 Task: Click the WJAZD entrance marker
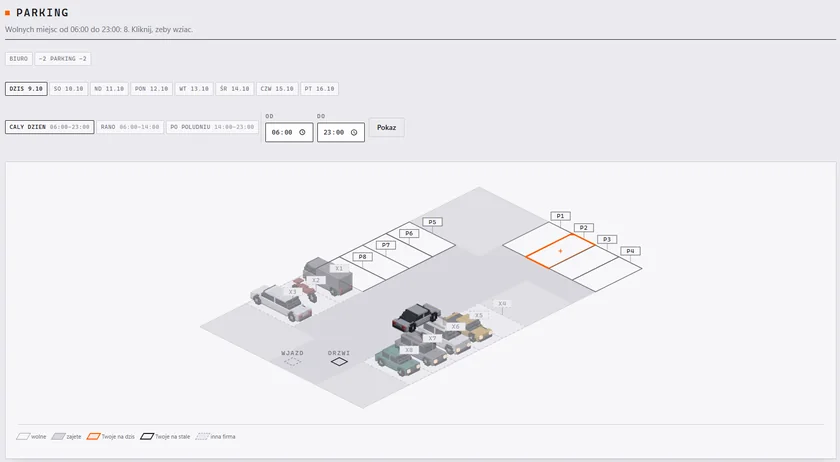[x=292, y=362]
